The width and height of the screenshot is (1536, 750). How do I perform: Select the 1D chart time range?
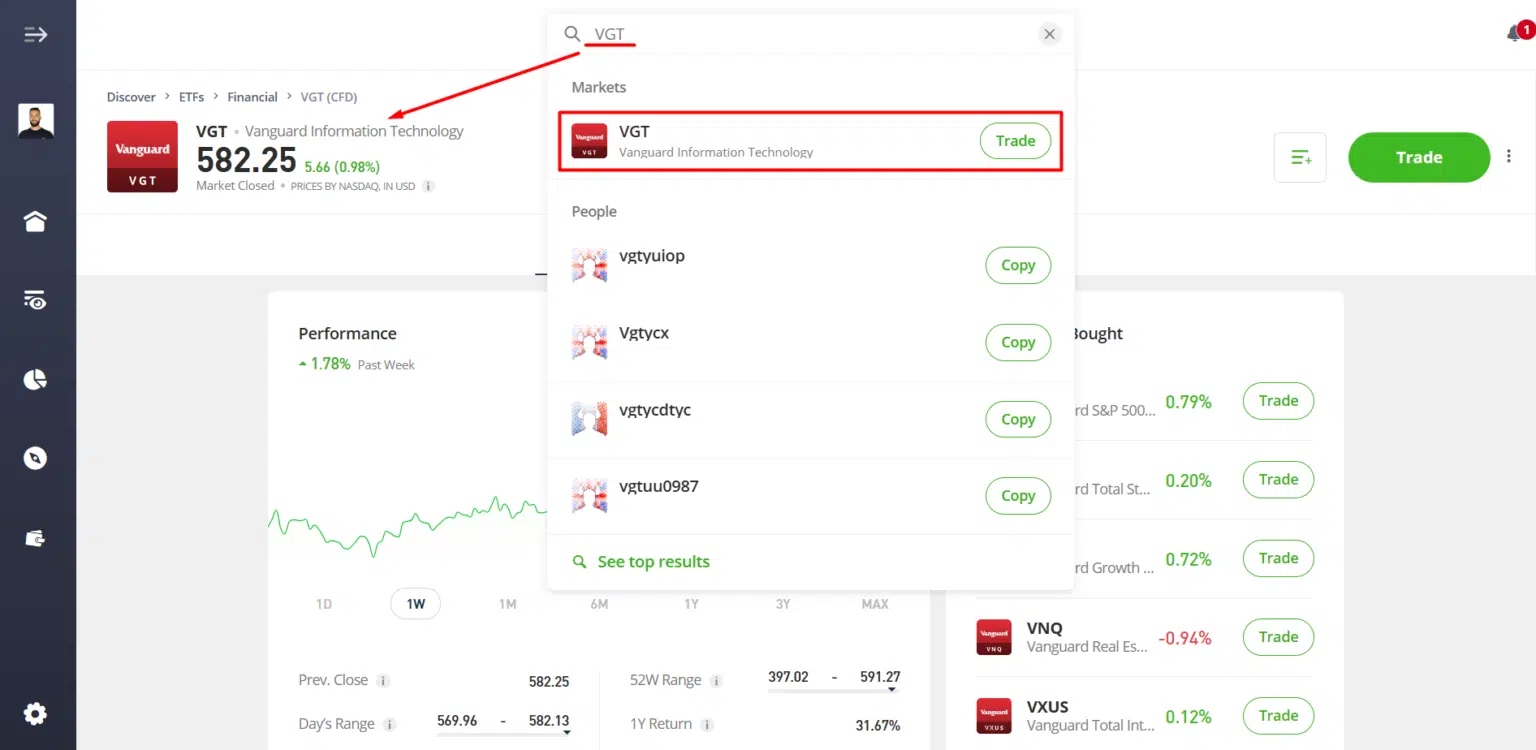(x=324, y=604)
